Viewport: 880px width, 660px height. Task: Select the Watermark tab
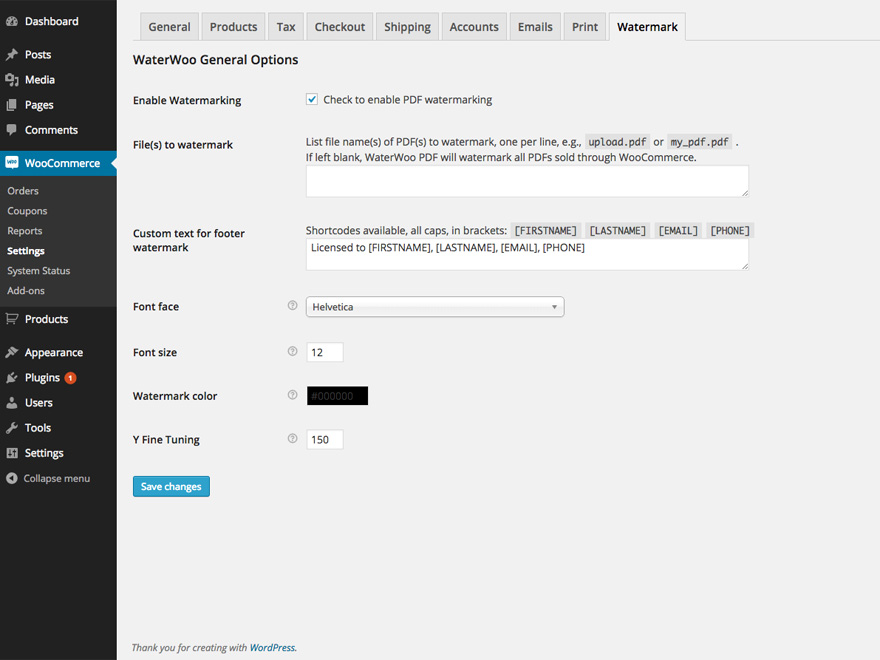click(x=647, y=27)
